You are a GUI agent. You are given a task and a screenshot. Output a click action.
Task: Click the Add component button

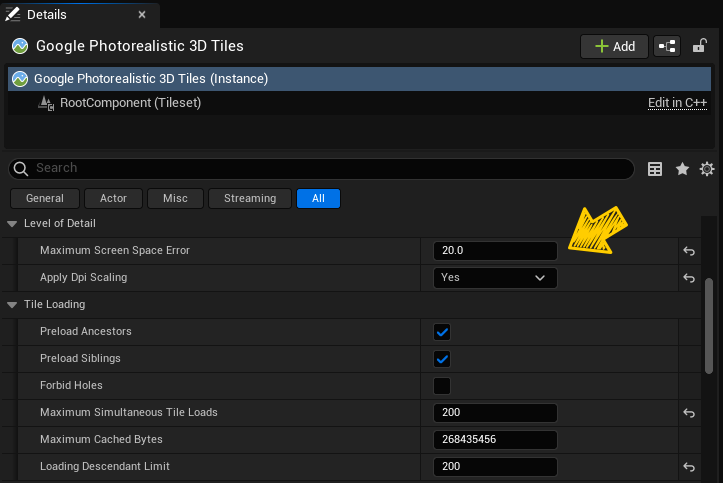(x=614, y=46)
